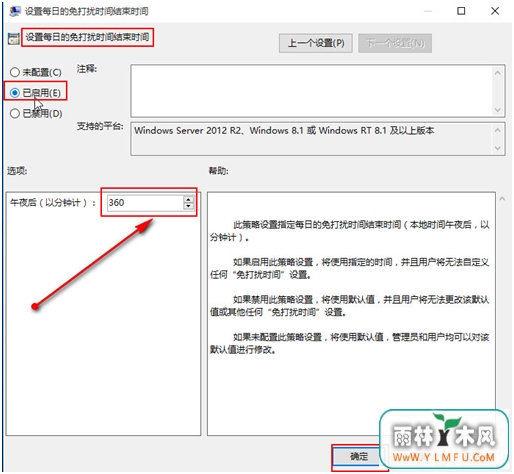Click the help panel scroll up arrow
The height and width of the screenshot is (474, 514).
pos(502,199)
